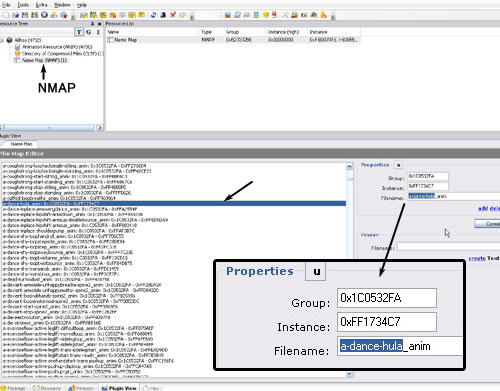Click the Instance input field in Properties
This screenshot has width=500, height=391.
428,186
